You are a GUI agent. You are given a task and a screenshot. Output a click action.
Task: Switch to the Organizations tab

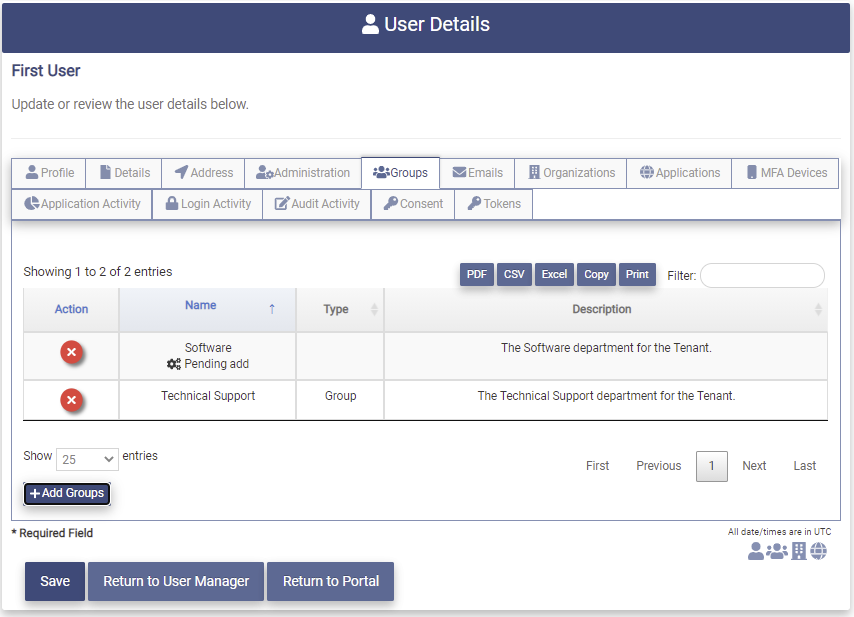tap(571, 173)
